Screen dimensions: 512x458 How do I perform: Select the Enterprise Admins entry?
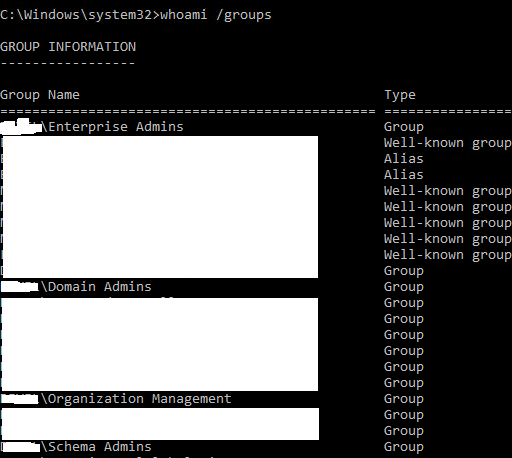click(x=116, y=127)
